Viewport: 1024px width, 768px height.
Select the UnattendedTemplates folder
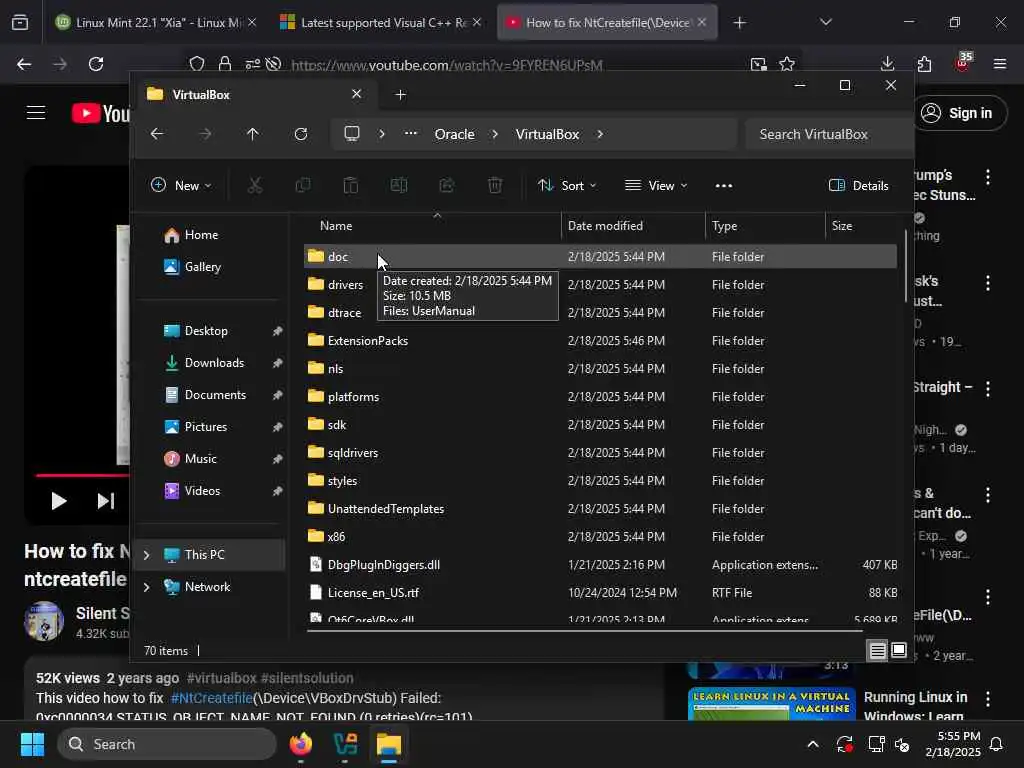pyautogui.click(x=600, y=509)
